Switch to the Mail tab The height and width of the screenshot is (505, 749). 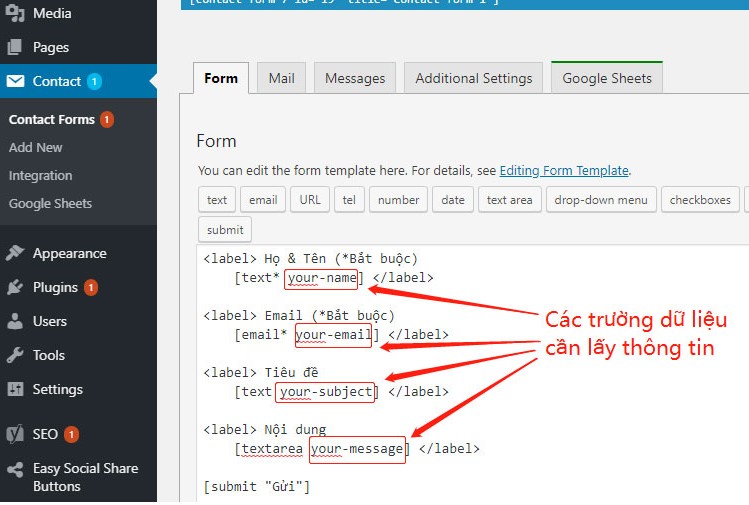[280, 78]
